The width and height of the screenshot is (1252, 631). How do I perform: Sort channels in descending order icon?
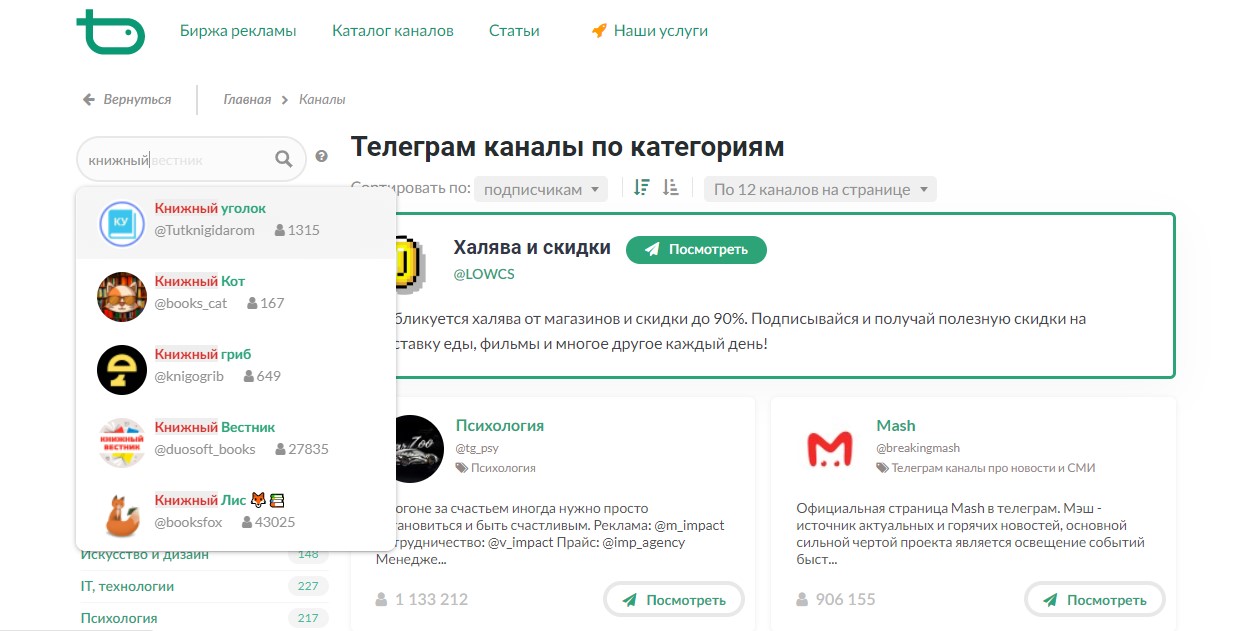[642, 187]
